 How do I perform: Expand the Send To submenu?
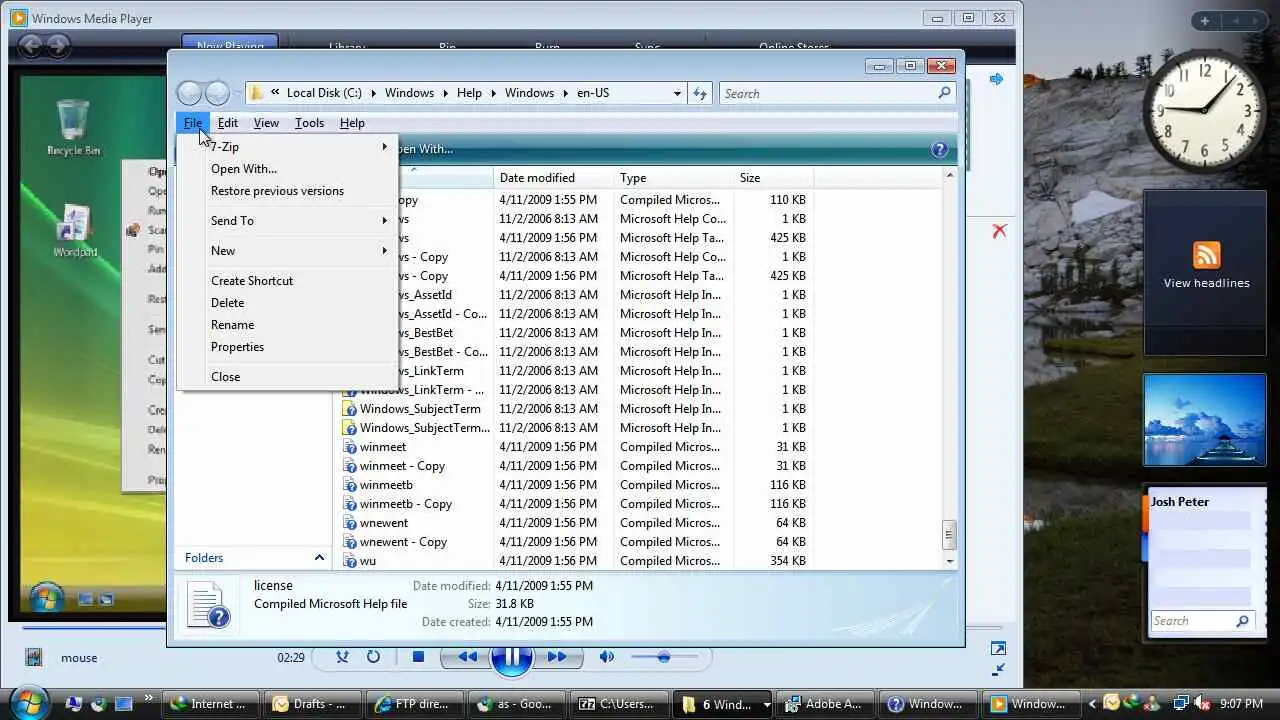click(x=384, y=221)
